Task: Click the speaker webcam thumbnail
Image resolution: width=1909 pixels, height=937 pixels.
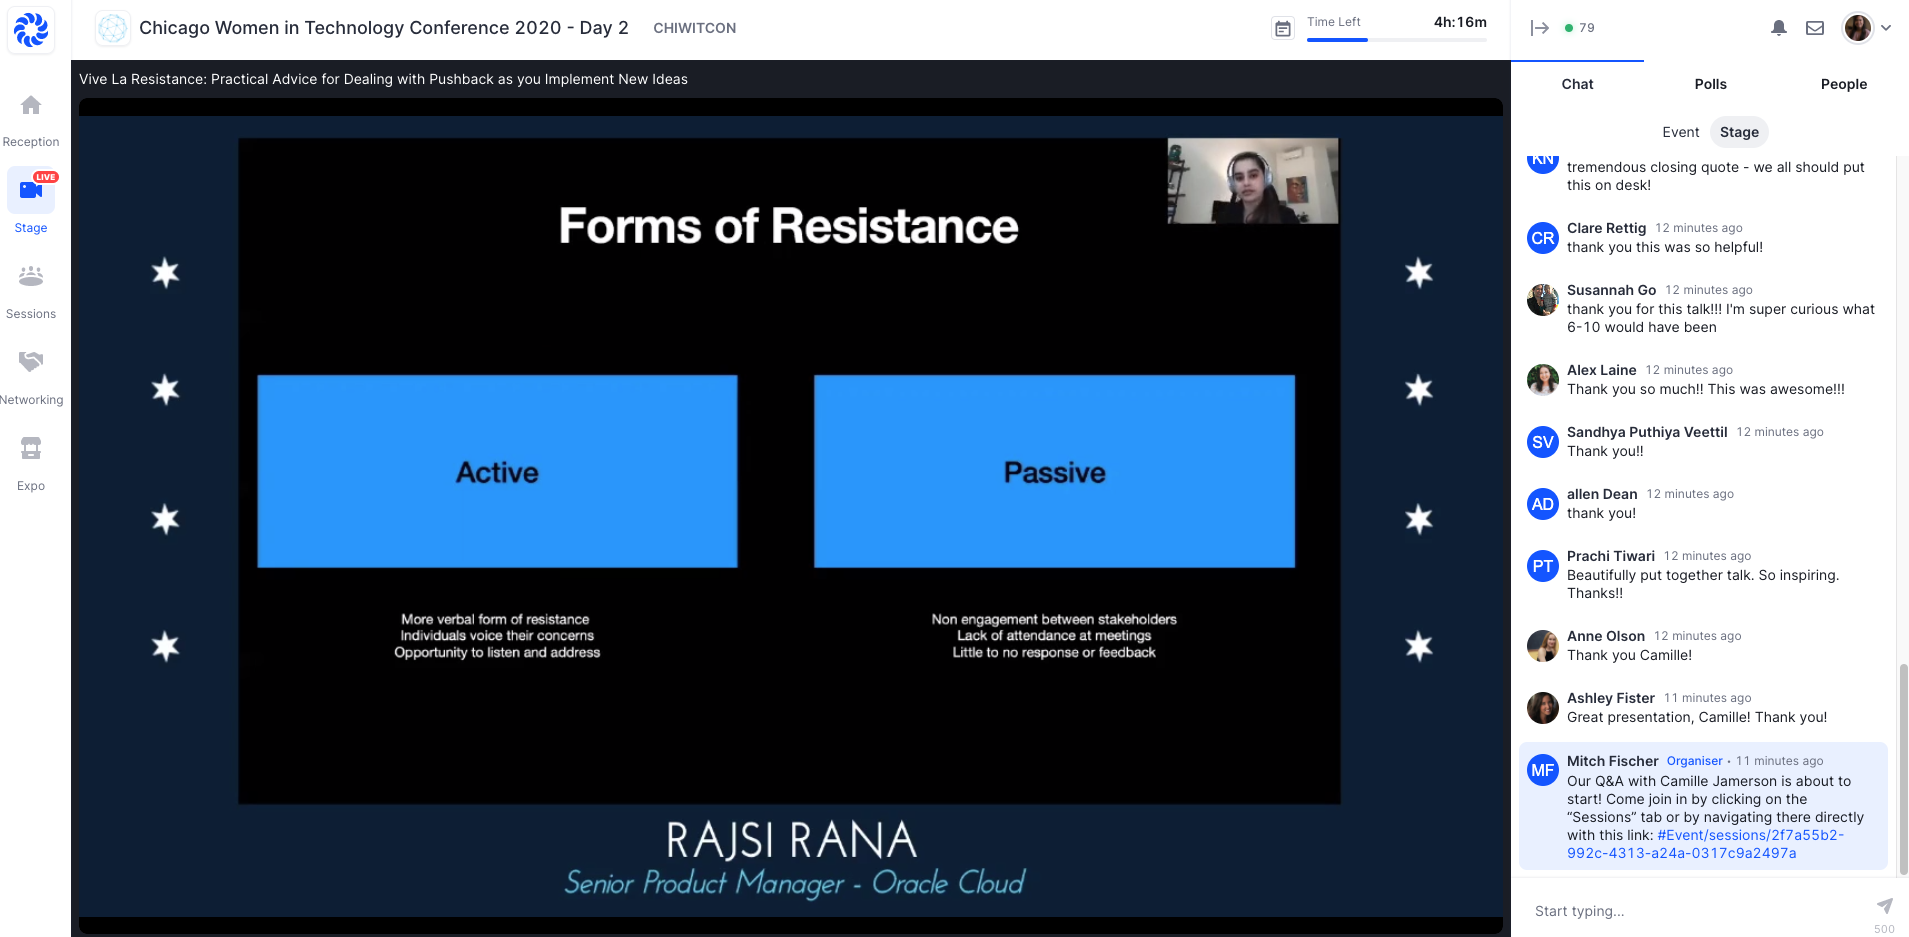Action: click(x=1252, y=181)
